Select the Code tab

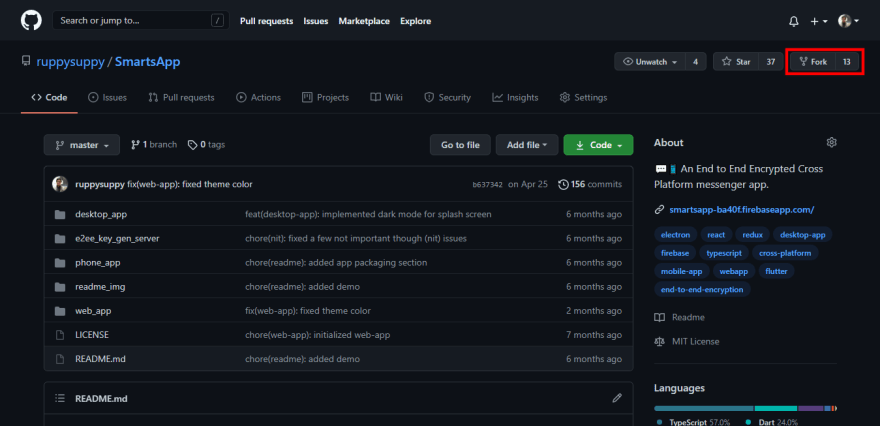tap(49, 98)
